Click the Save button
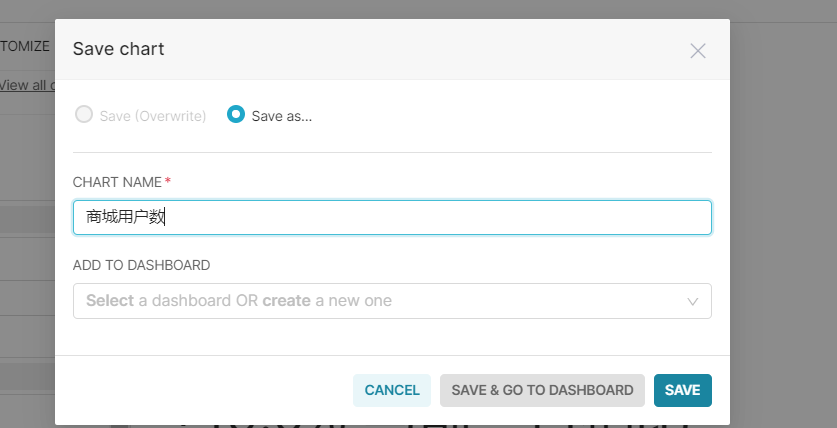Viewport: 837px width, 428px height. pyautogui.click(x=682, y=390)
